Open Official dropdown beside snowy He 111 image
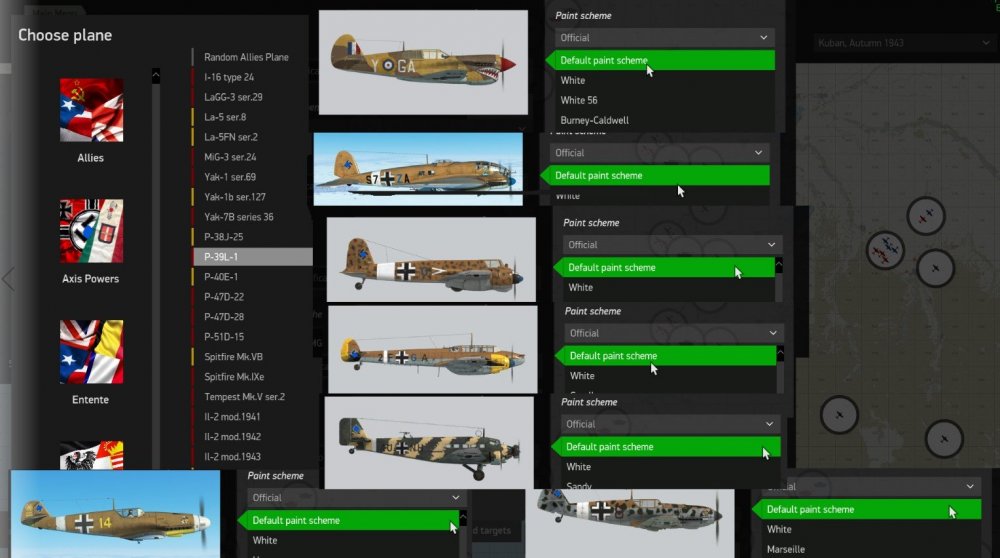The width and height of the screenshot is (1000, 558). [659, 153]
